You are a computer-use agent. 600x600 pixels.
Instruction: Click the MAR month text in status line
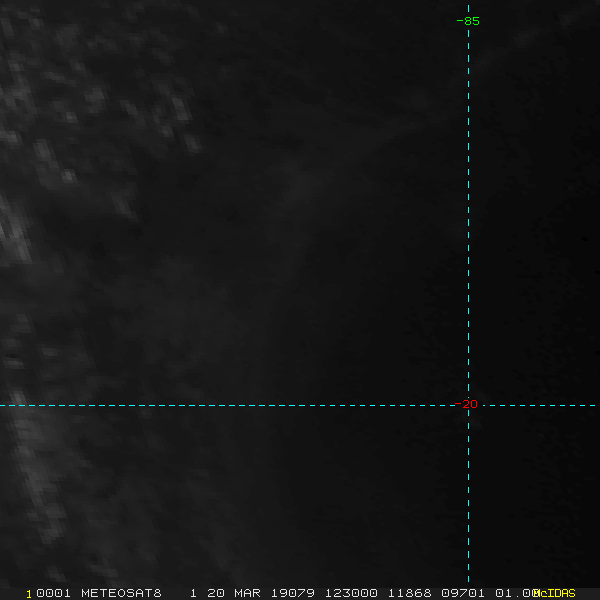tap(247, 593)
